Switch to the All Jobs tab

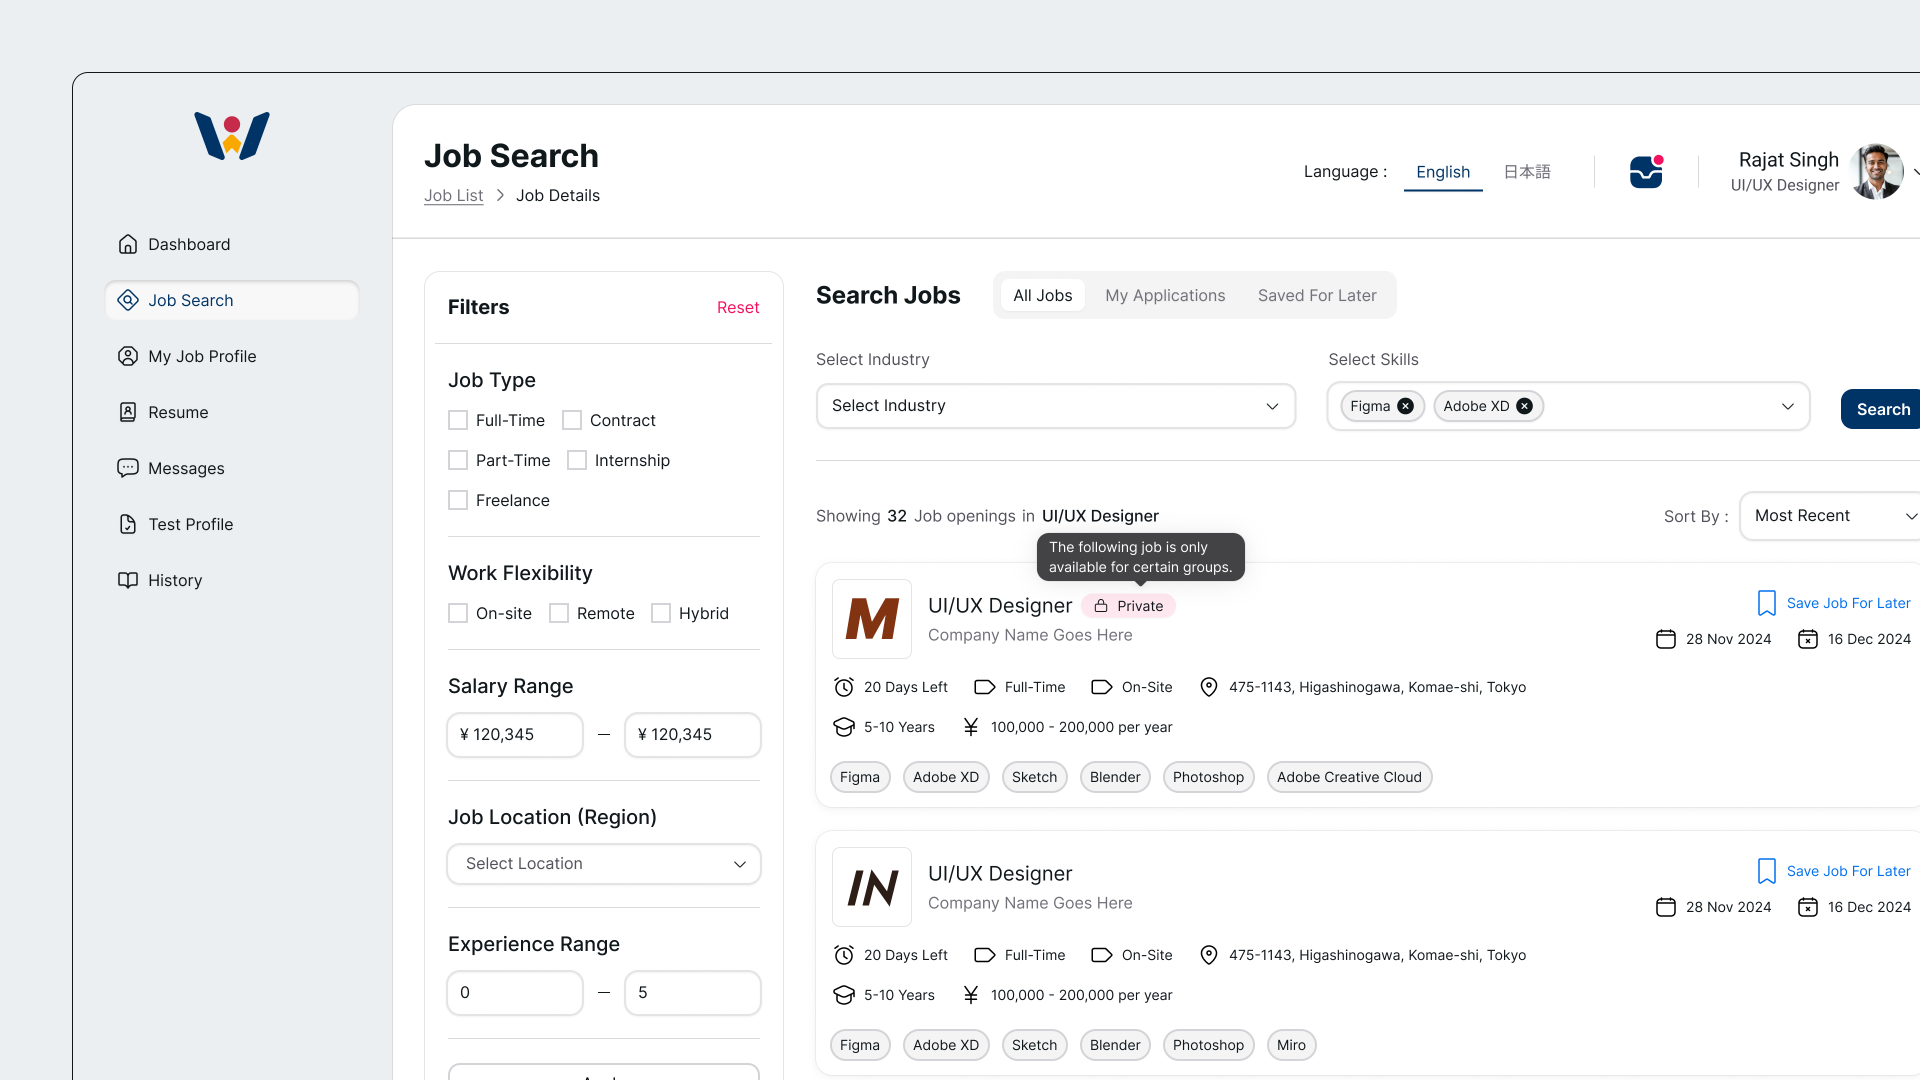point(1042,295)
